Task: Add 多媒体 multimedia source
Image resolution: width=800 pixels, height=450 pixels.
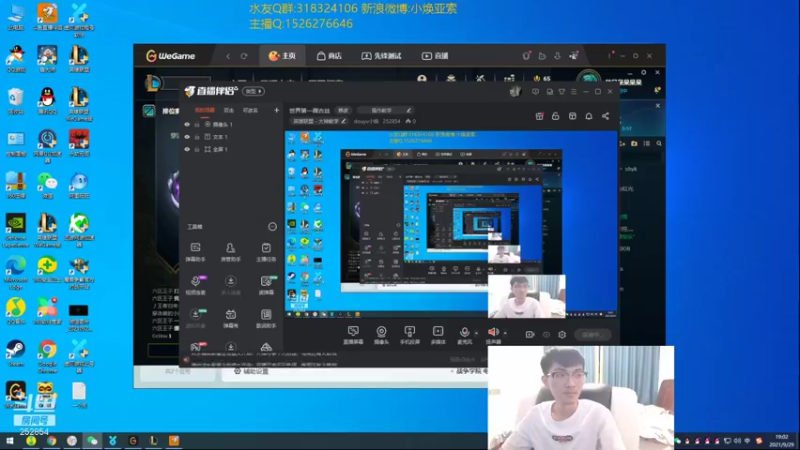Action: tap(438, 335)
